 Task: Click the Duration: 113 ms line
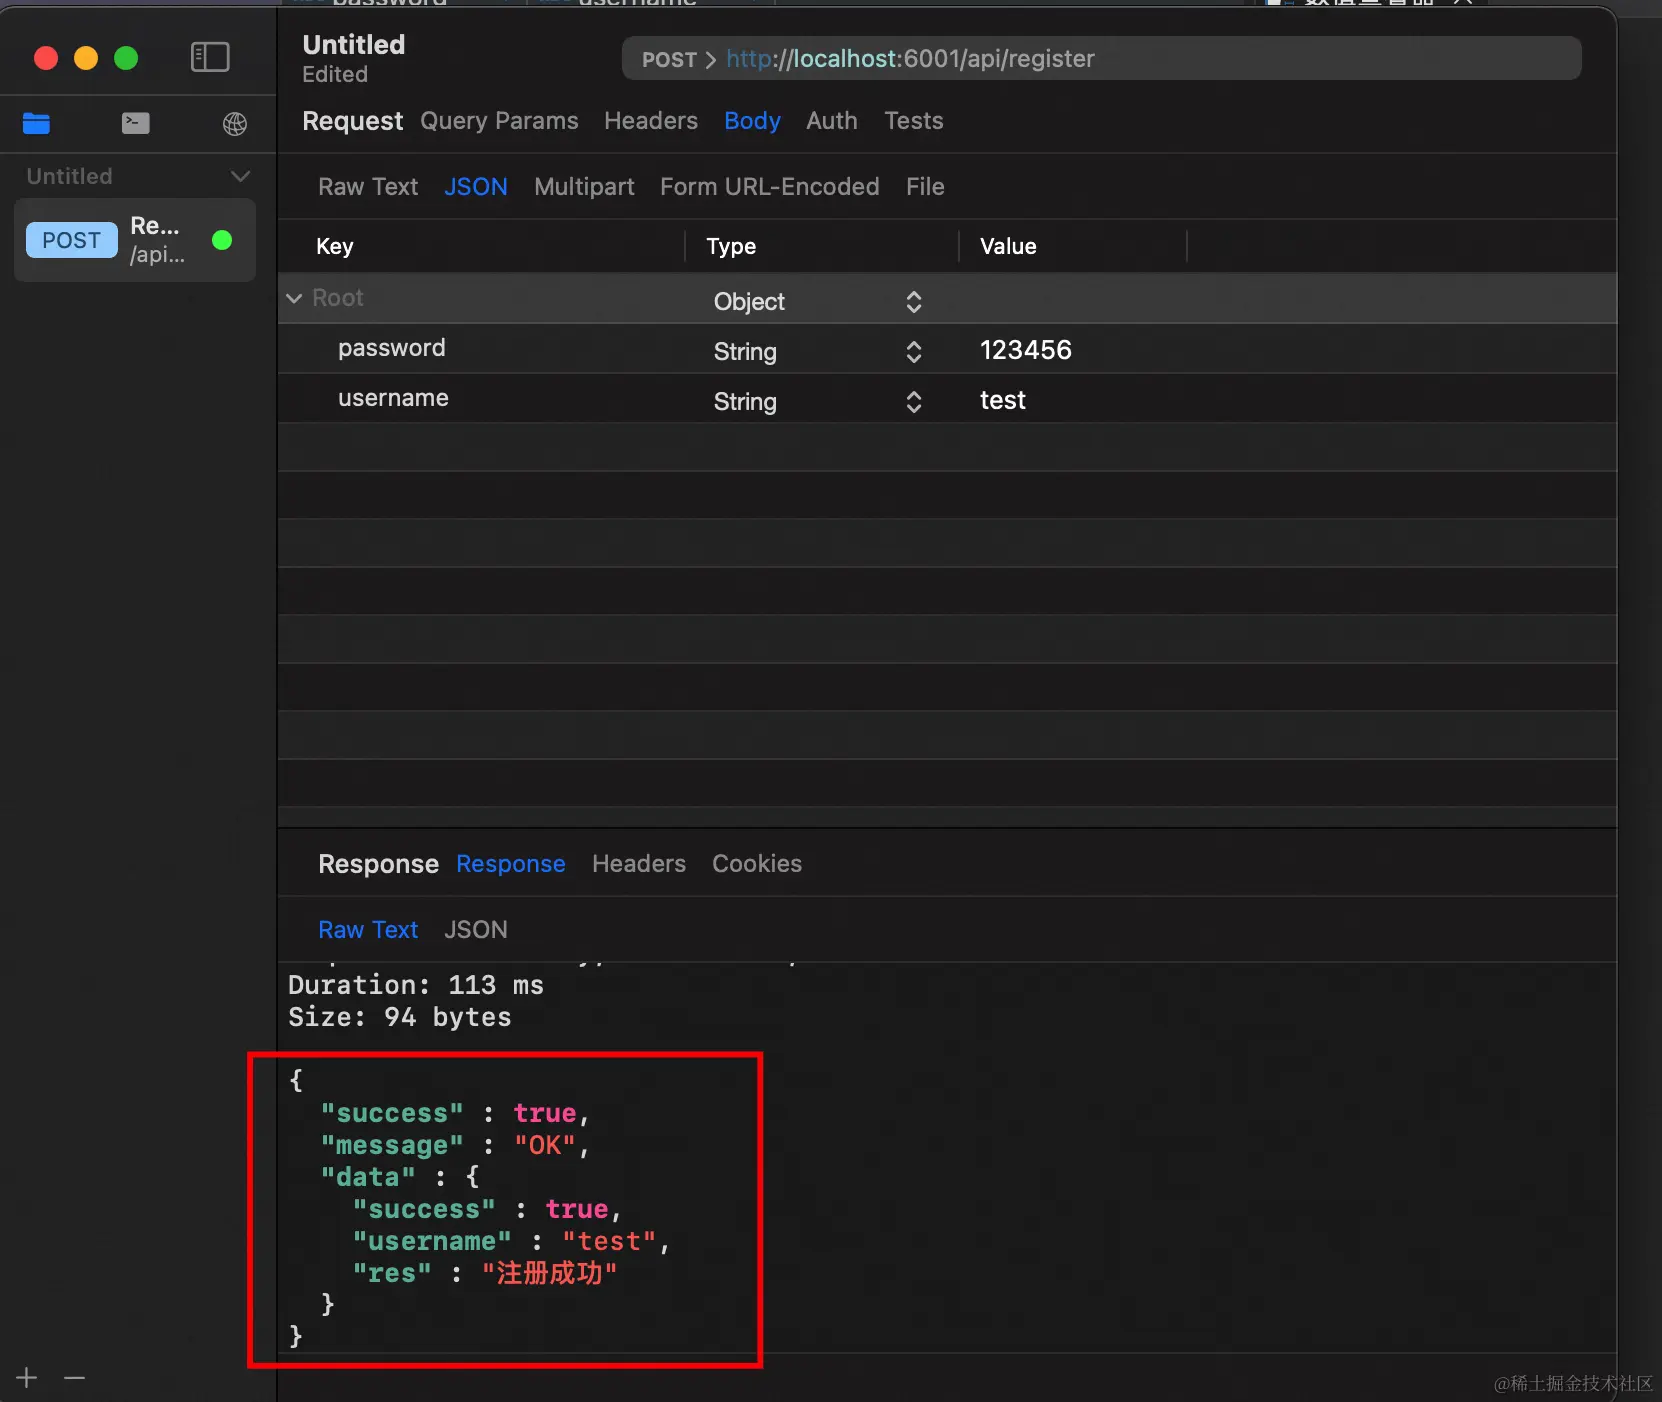tap(416, 985)
